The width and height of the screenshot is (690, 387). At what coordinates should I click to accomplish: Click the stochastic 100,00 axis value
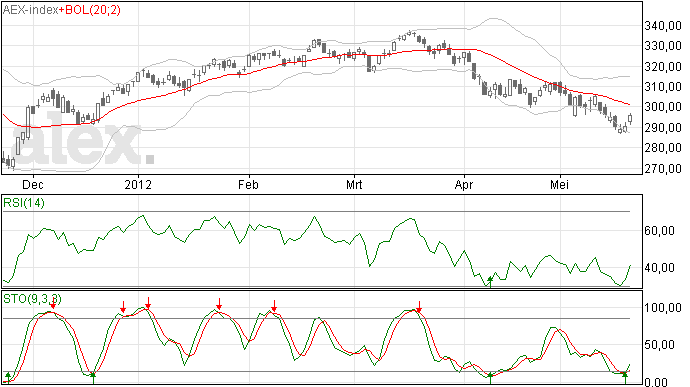pos(663,307)
